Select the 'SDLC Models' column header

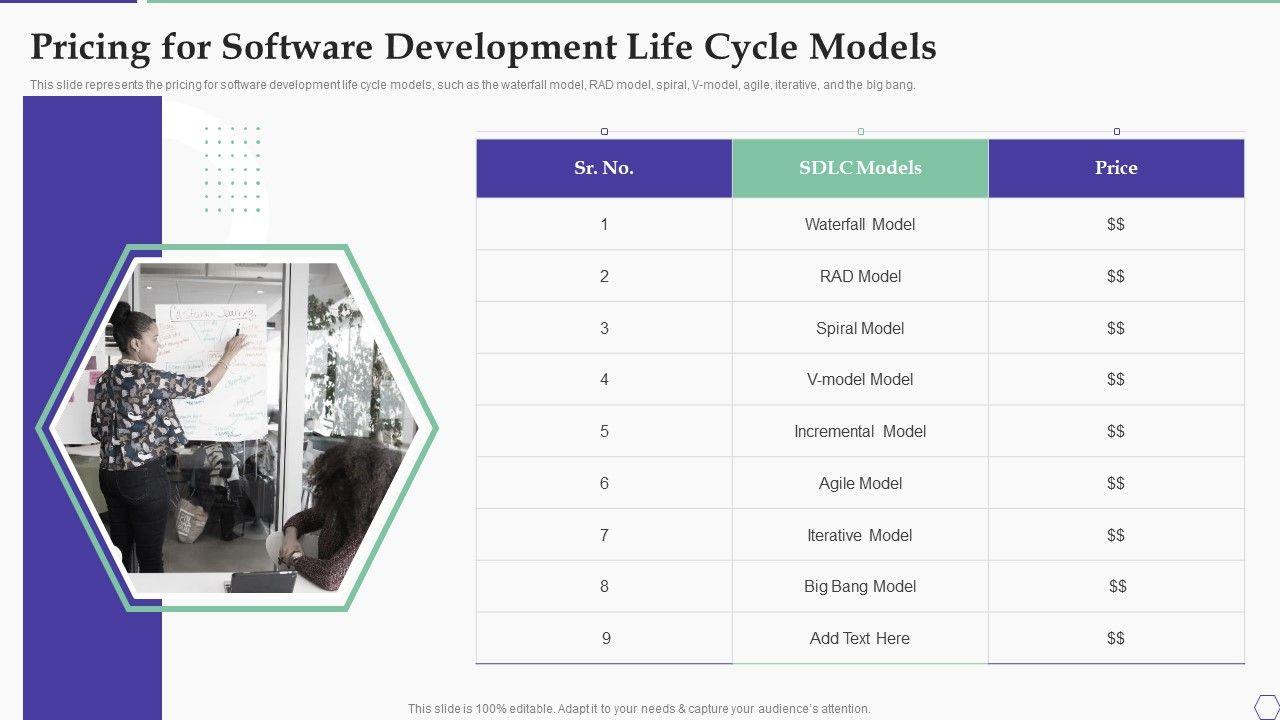[860, 168]
